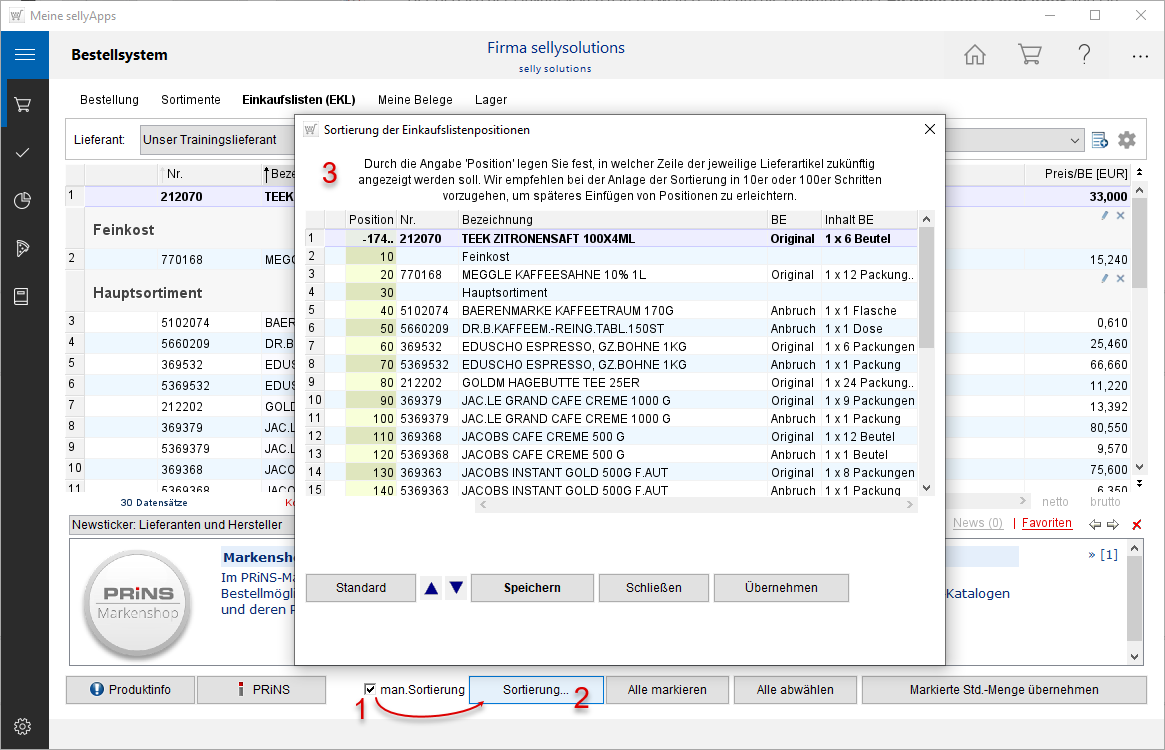Open the Favoriten link in newsticker

[x=1047, y=523]
